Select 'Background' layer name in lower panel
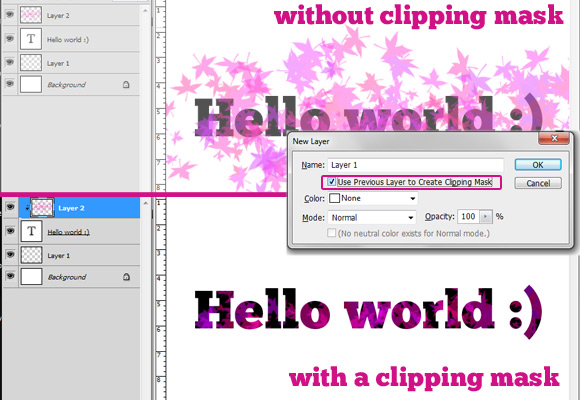This screenshot has width=580, height=400. 67,277
